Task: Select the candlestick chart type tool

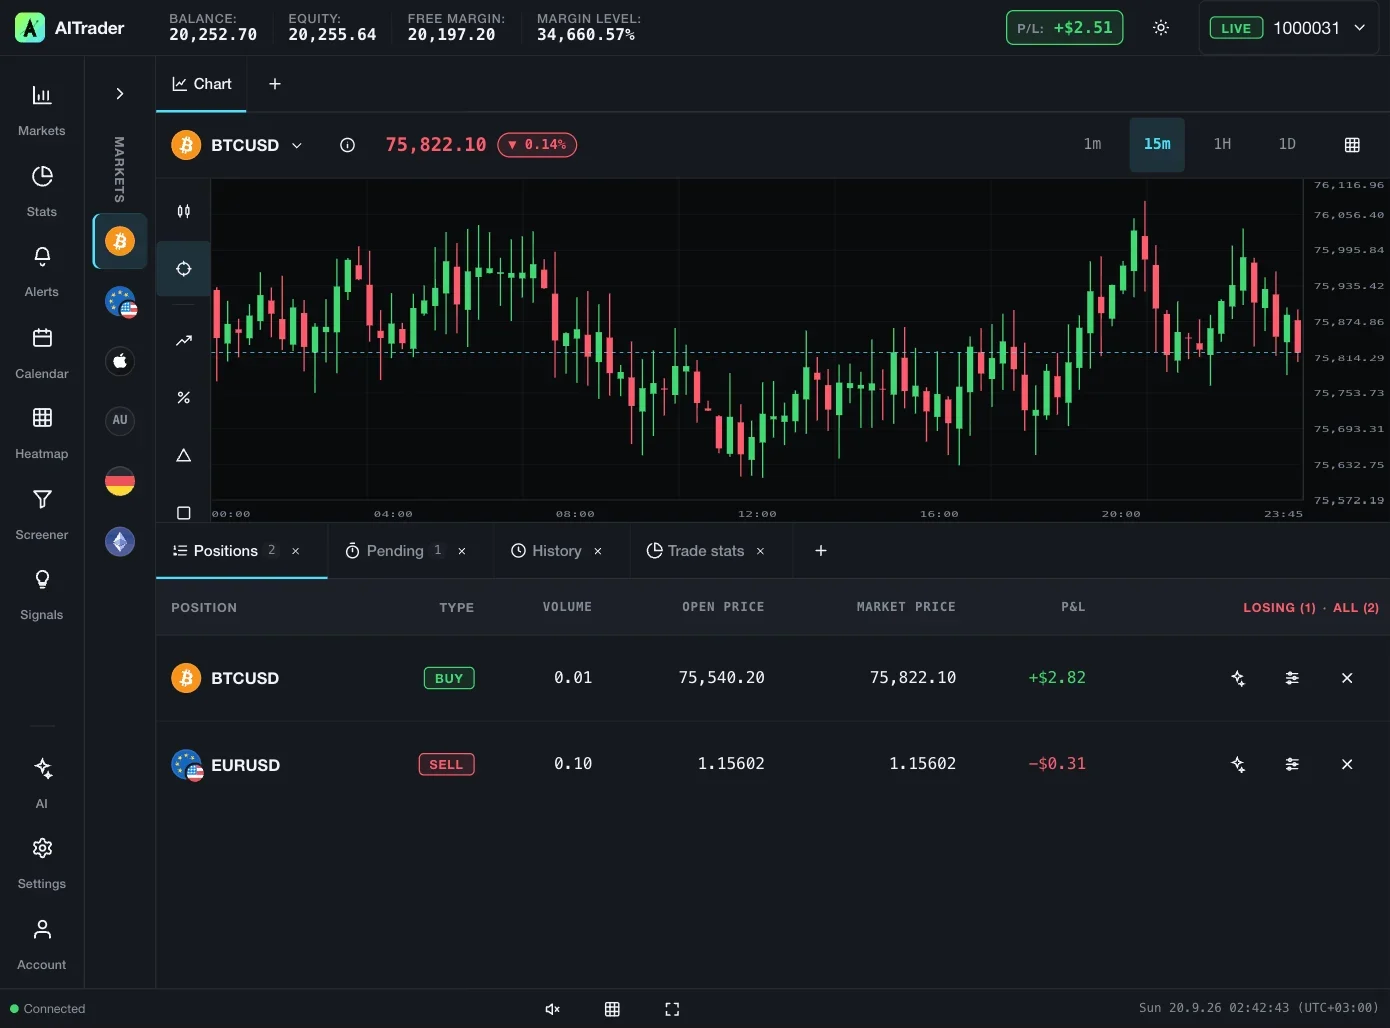Action: pyautogui.click(x=184, y=211)
